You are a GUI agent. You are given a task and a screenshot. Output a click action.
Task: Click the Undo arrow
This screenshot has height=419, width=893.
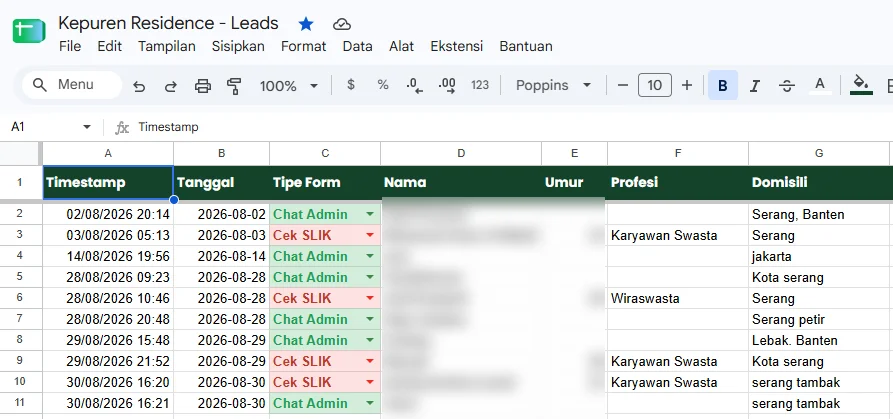click(139, 86)
